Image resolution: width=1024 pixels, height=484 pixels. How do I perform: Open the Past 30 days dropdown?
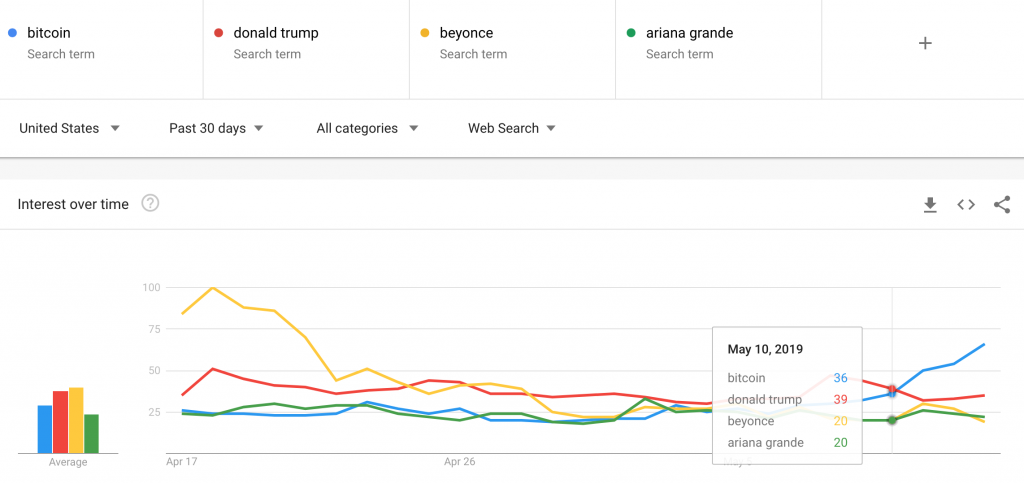(x=216, y=129)
